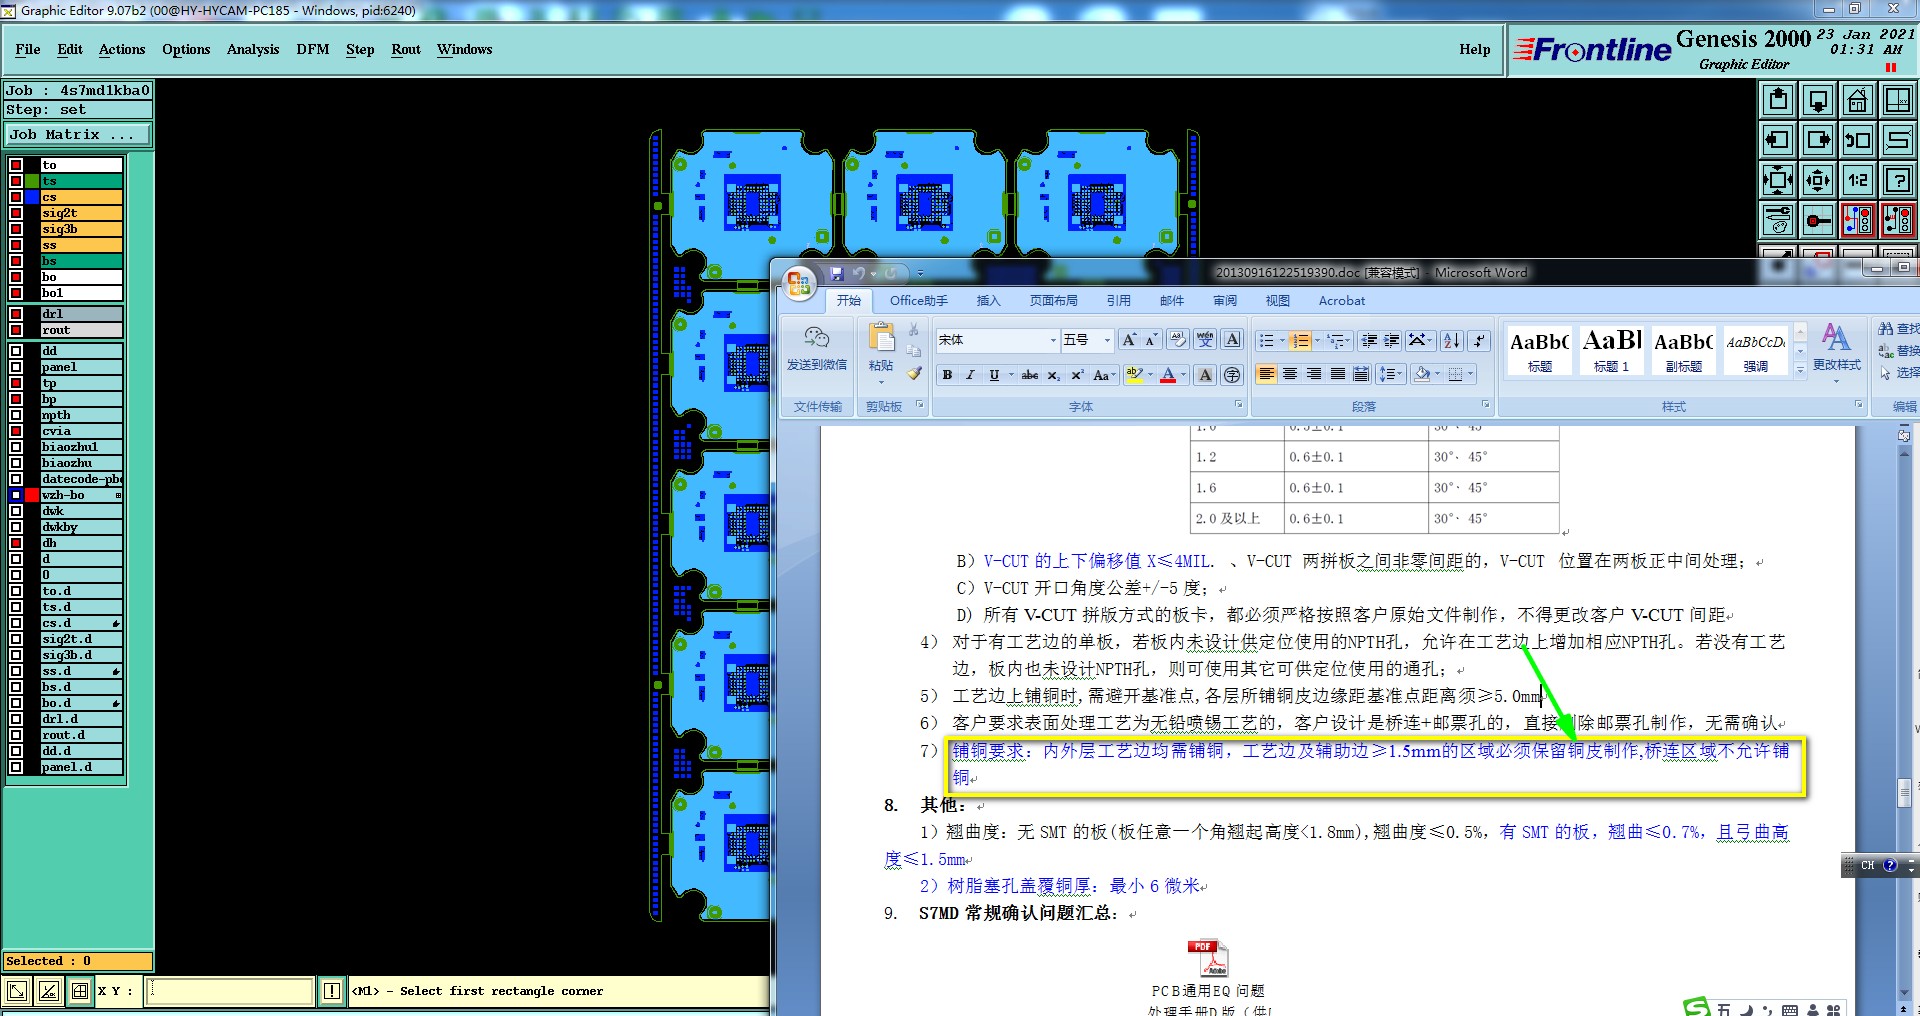Click the shading paint bucket in Word
This screenshot has height=1016, width=1920.
click(1422, 374)
